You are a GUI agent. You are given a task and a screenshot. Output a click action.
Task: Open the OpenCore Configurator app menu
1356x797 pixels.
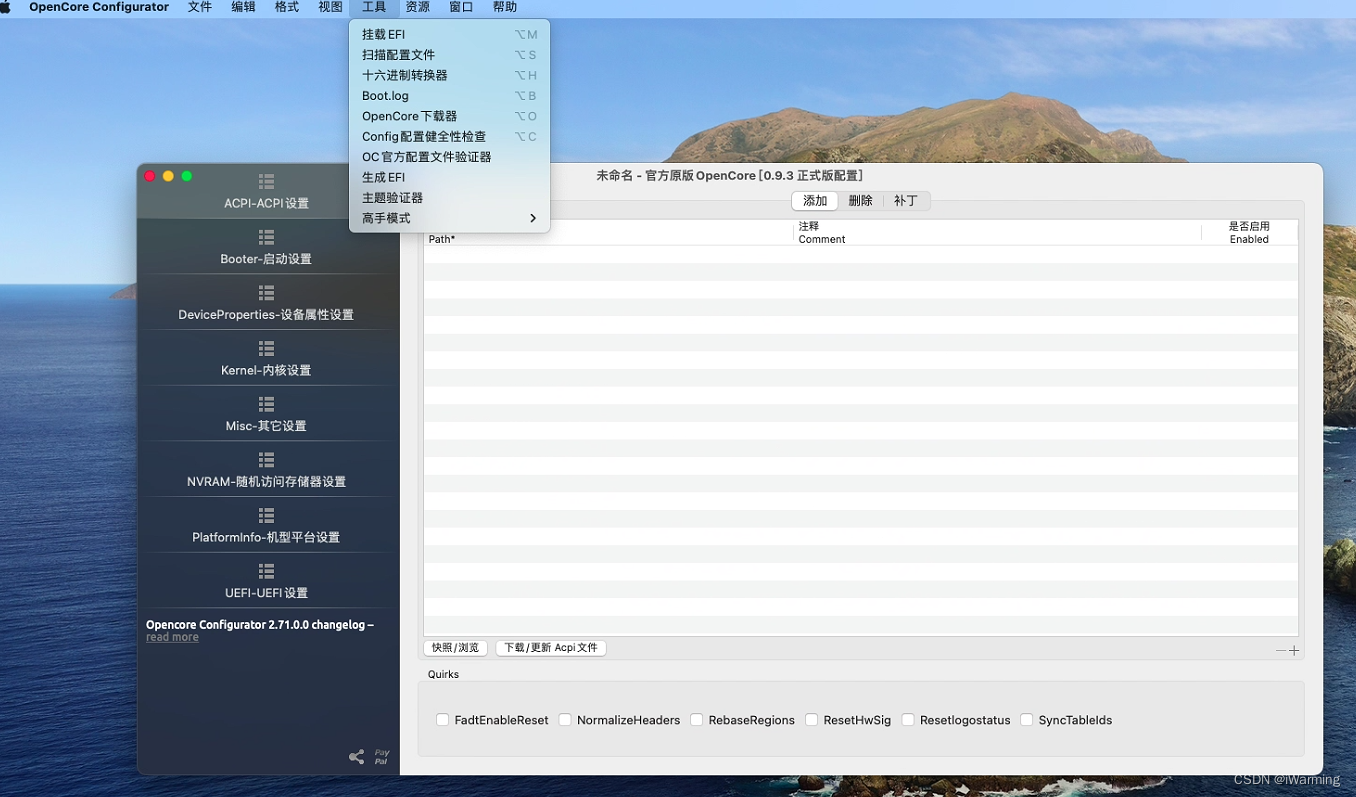[99, 7]
